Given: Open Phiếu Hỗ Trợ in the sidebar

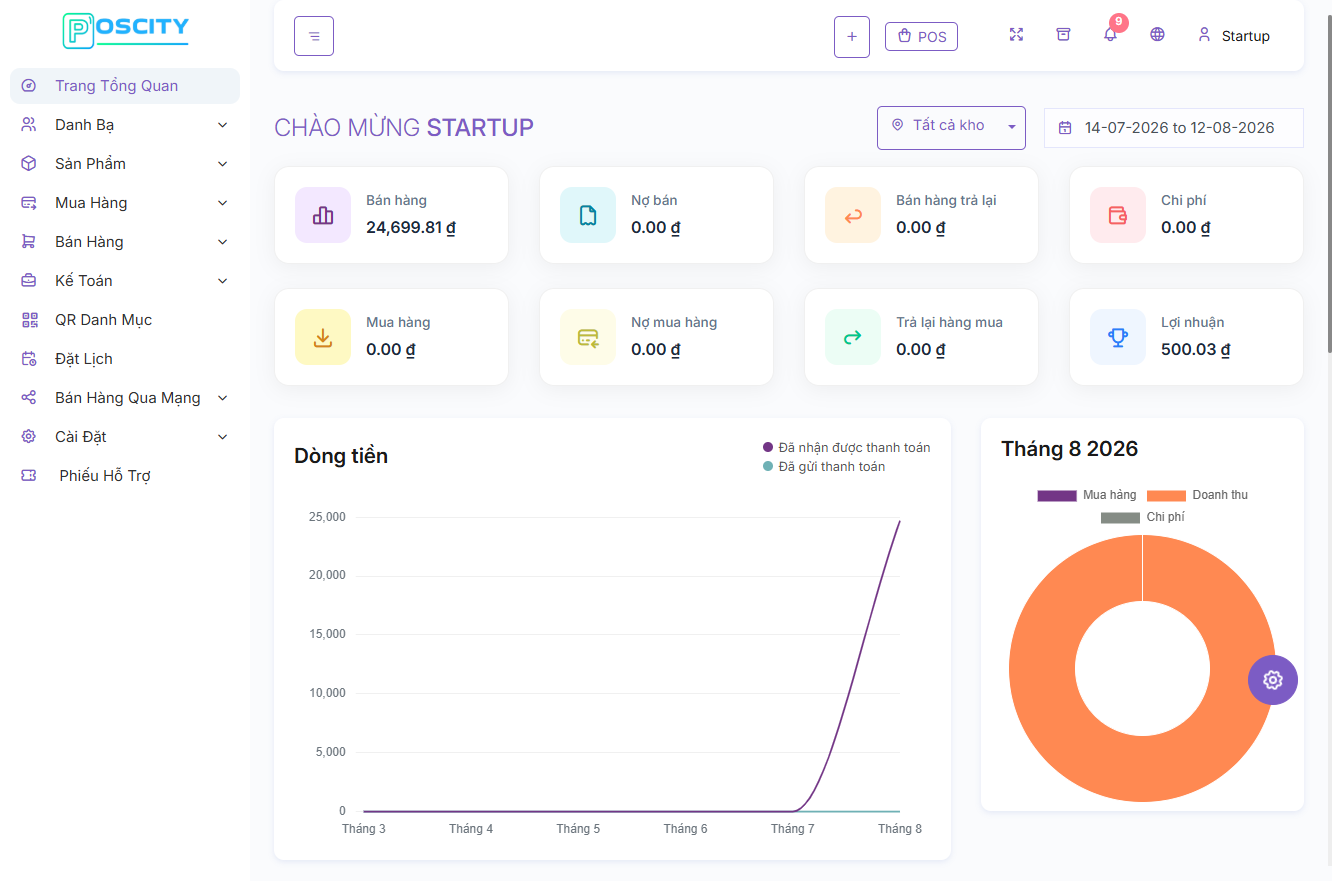Looking at the screenshot, I should coord(125,476).
